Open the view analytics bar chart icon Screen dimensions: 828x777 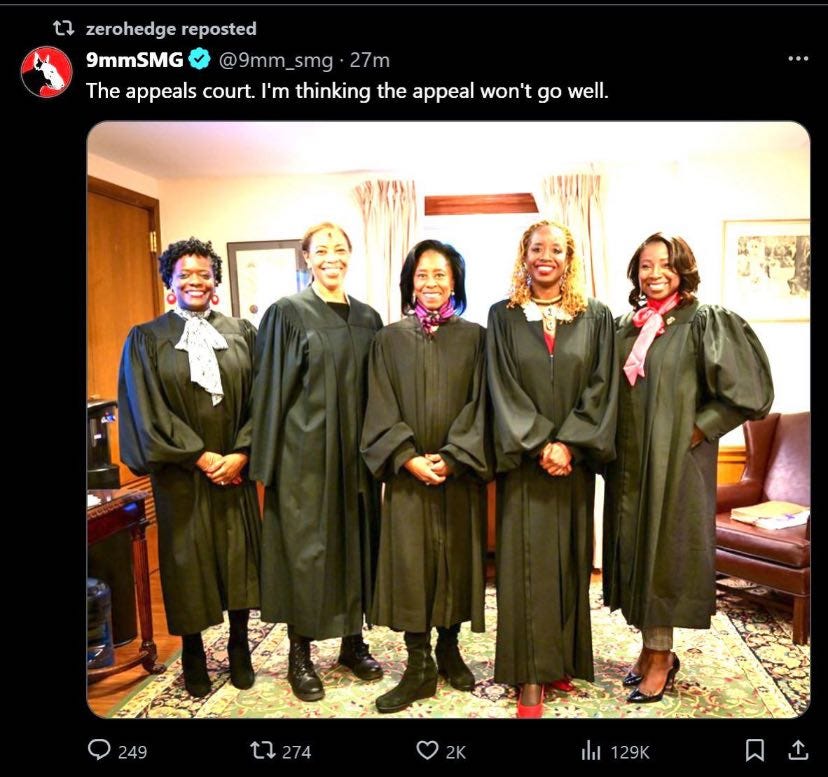pyautogui.click(x=591, y=750)
